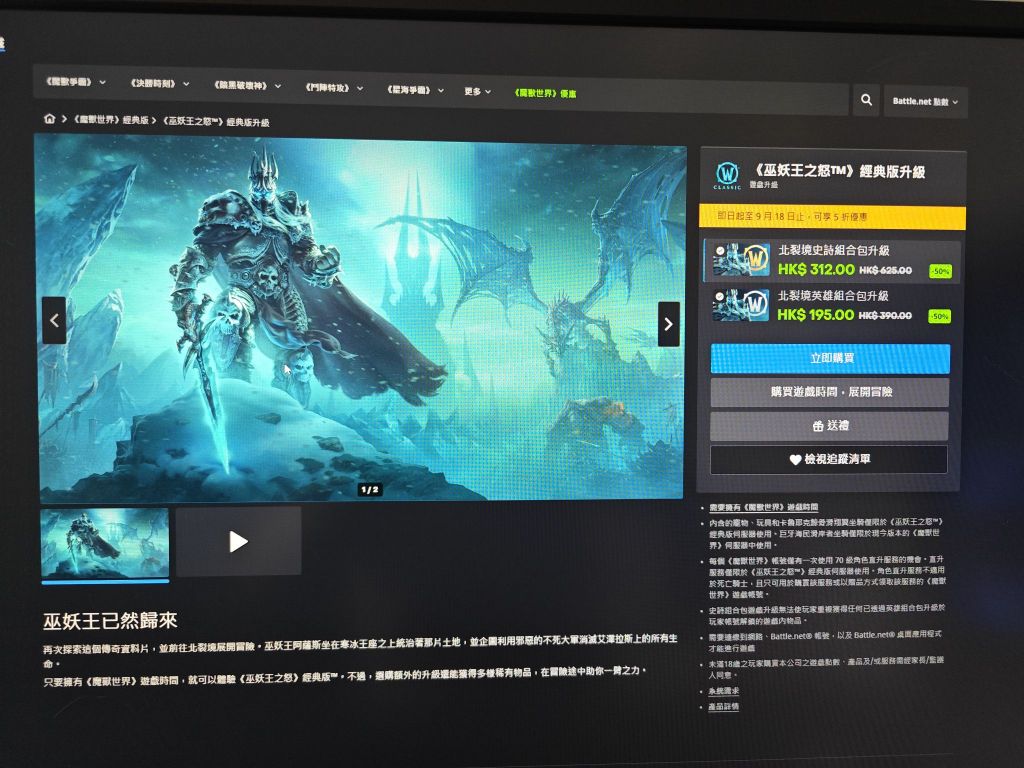The width and height of the screenshot is (1024, 768).
Task: Click the struck-through HK$ 390.00 price
Action: click(885, 315)
